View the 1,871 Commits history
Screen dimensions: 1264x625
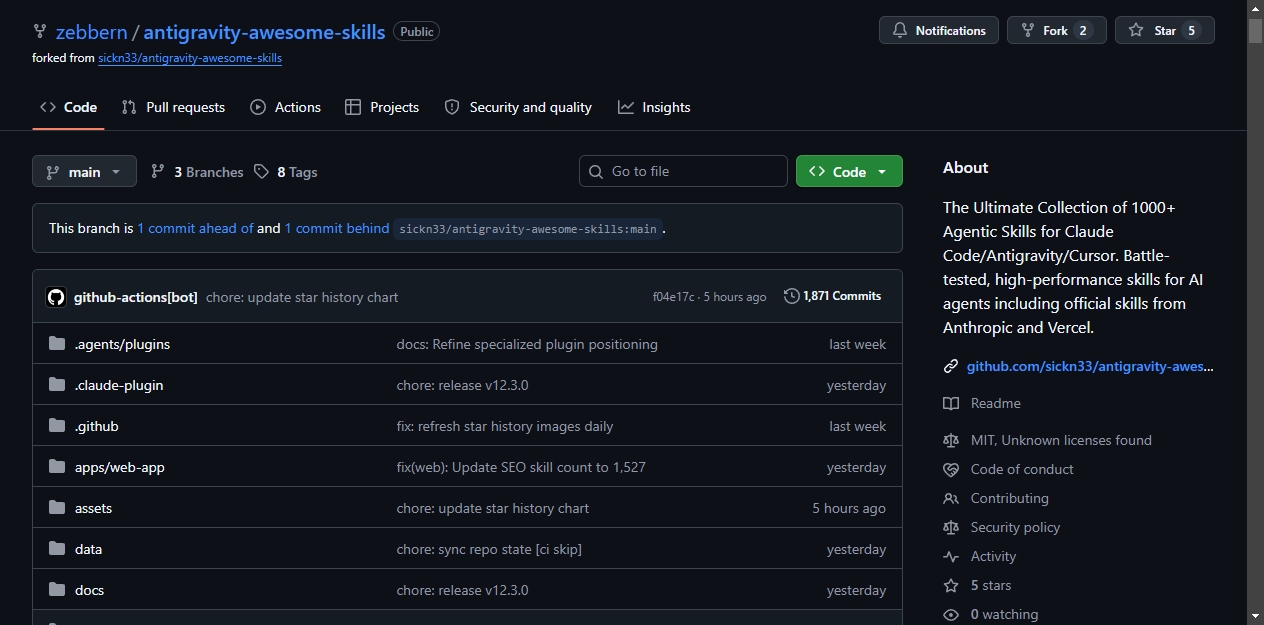pos(833,296)
